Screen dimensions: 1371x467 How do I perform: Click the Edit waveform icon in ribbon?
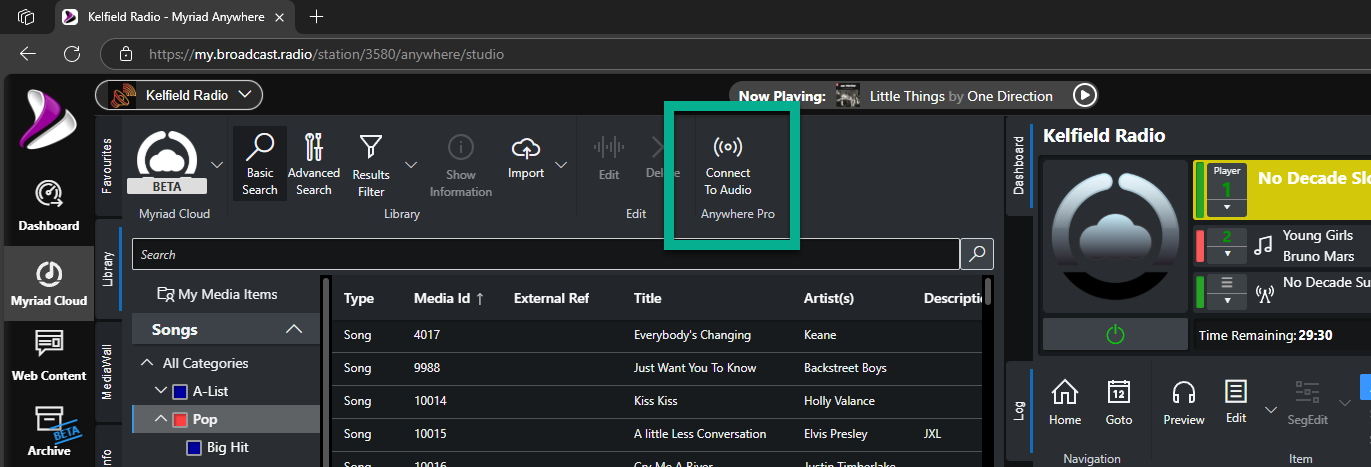click(x=609, y=148)
